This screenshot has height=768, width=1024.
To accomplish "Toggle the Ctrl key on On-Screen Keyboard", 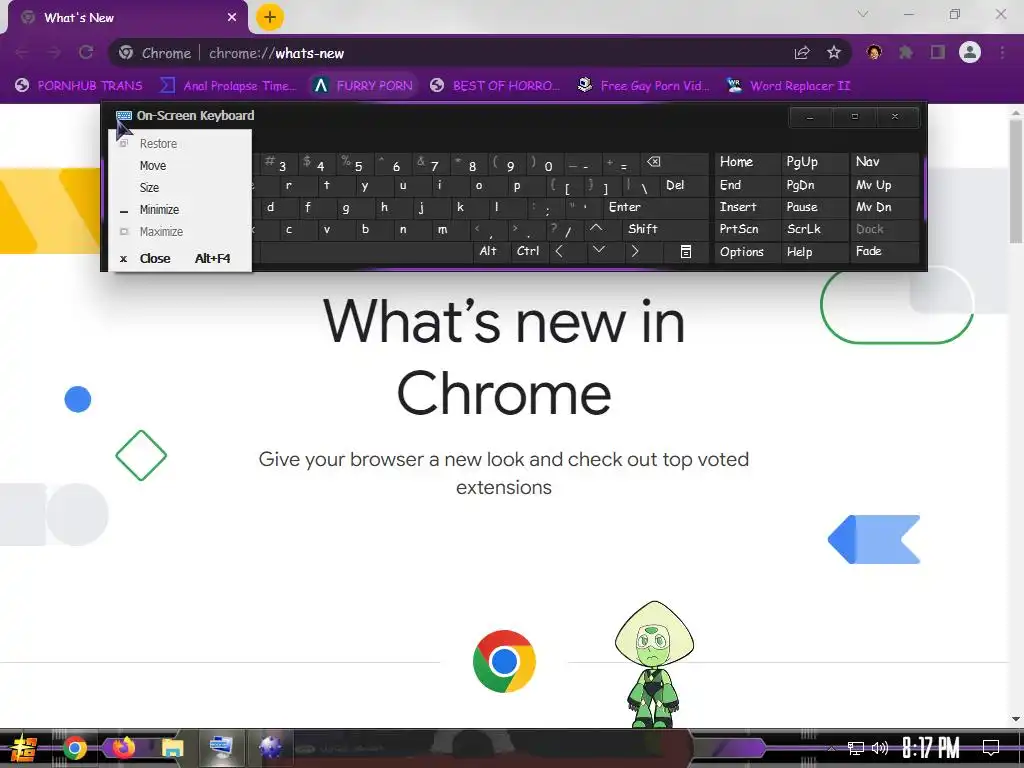I will click(x=528, y=251).
